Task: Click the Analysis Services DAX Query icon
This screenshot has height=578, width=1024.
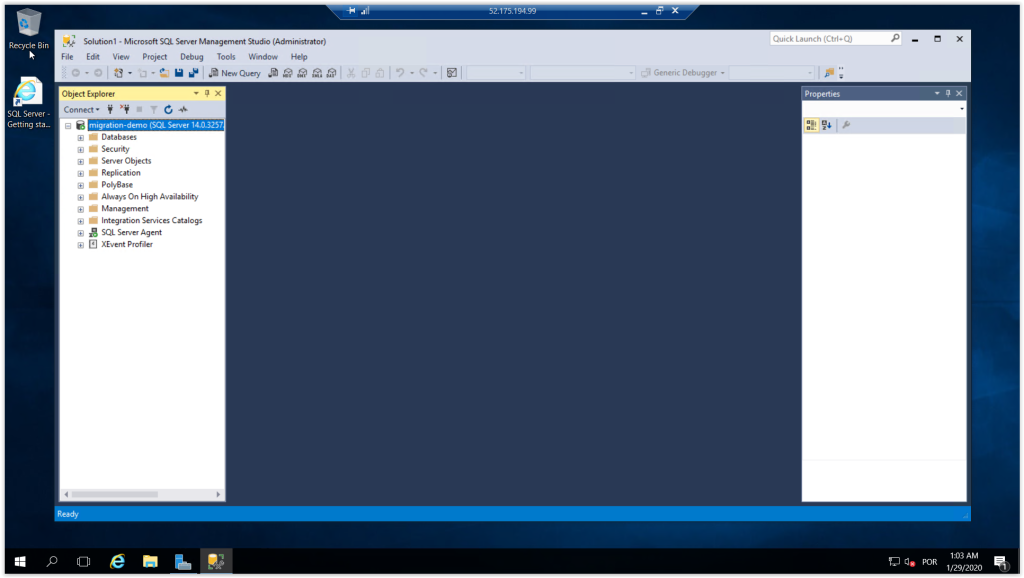Action: [x=332, y=73]
